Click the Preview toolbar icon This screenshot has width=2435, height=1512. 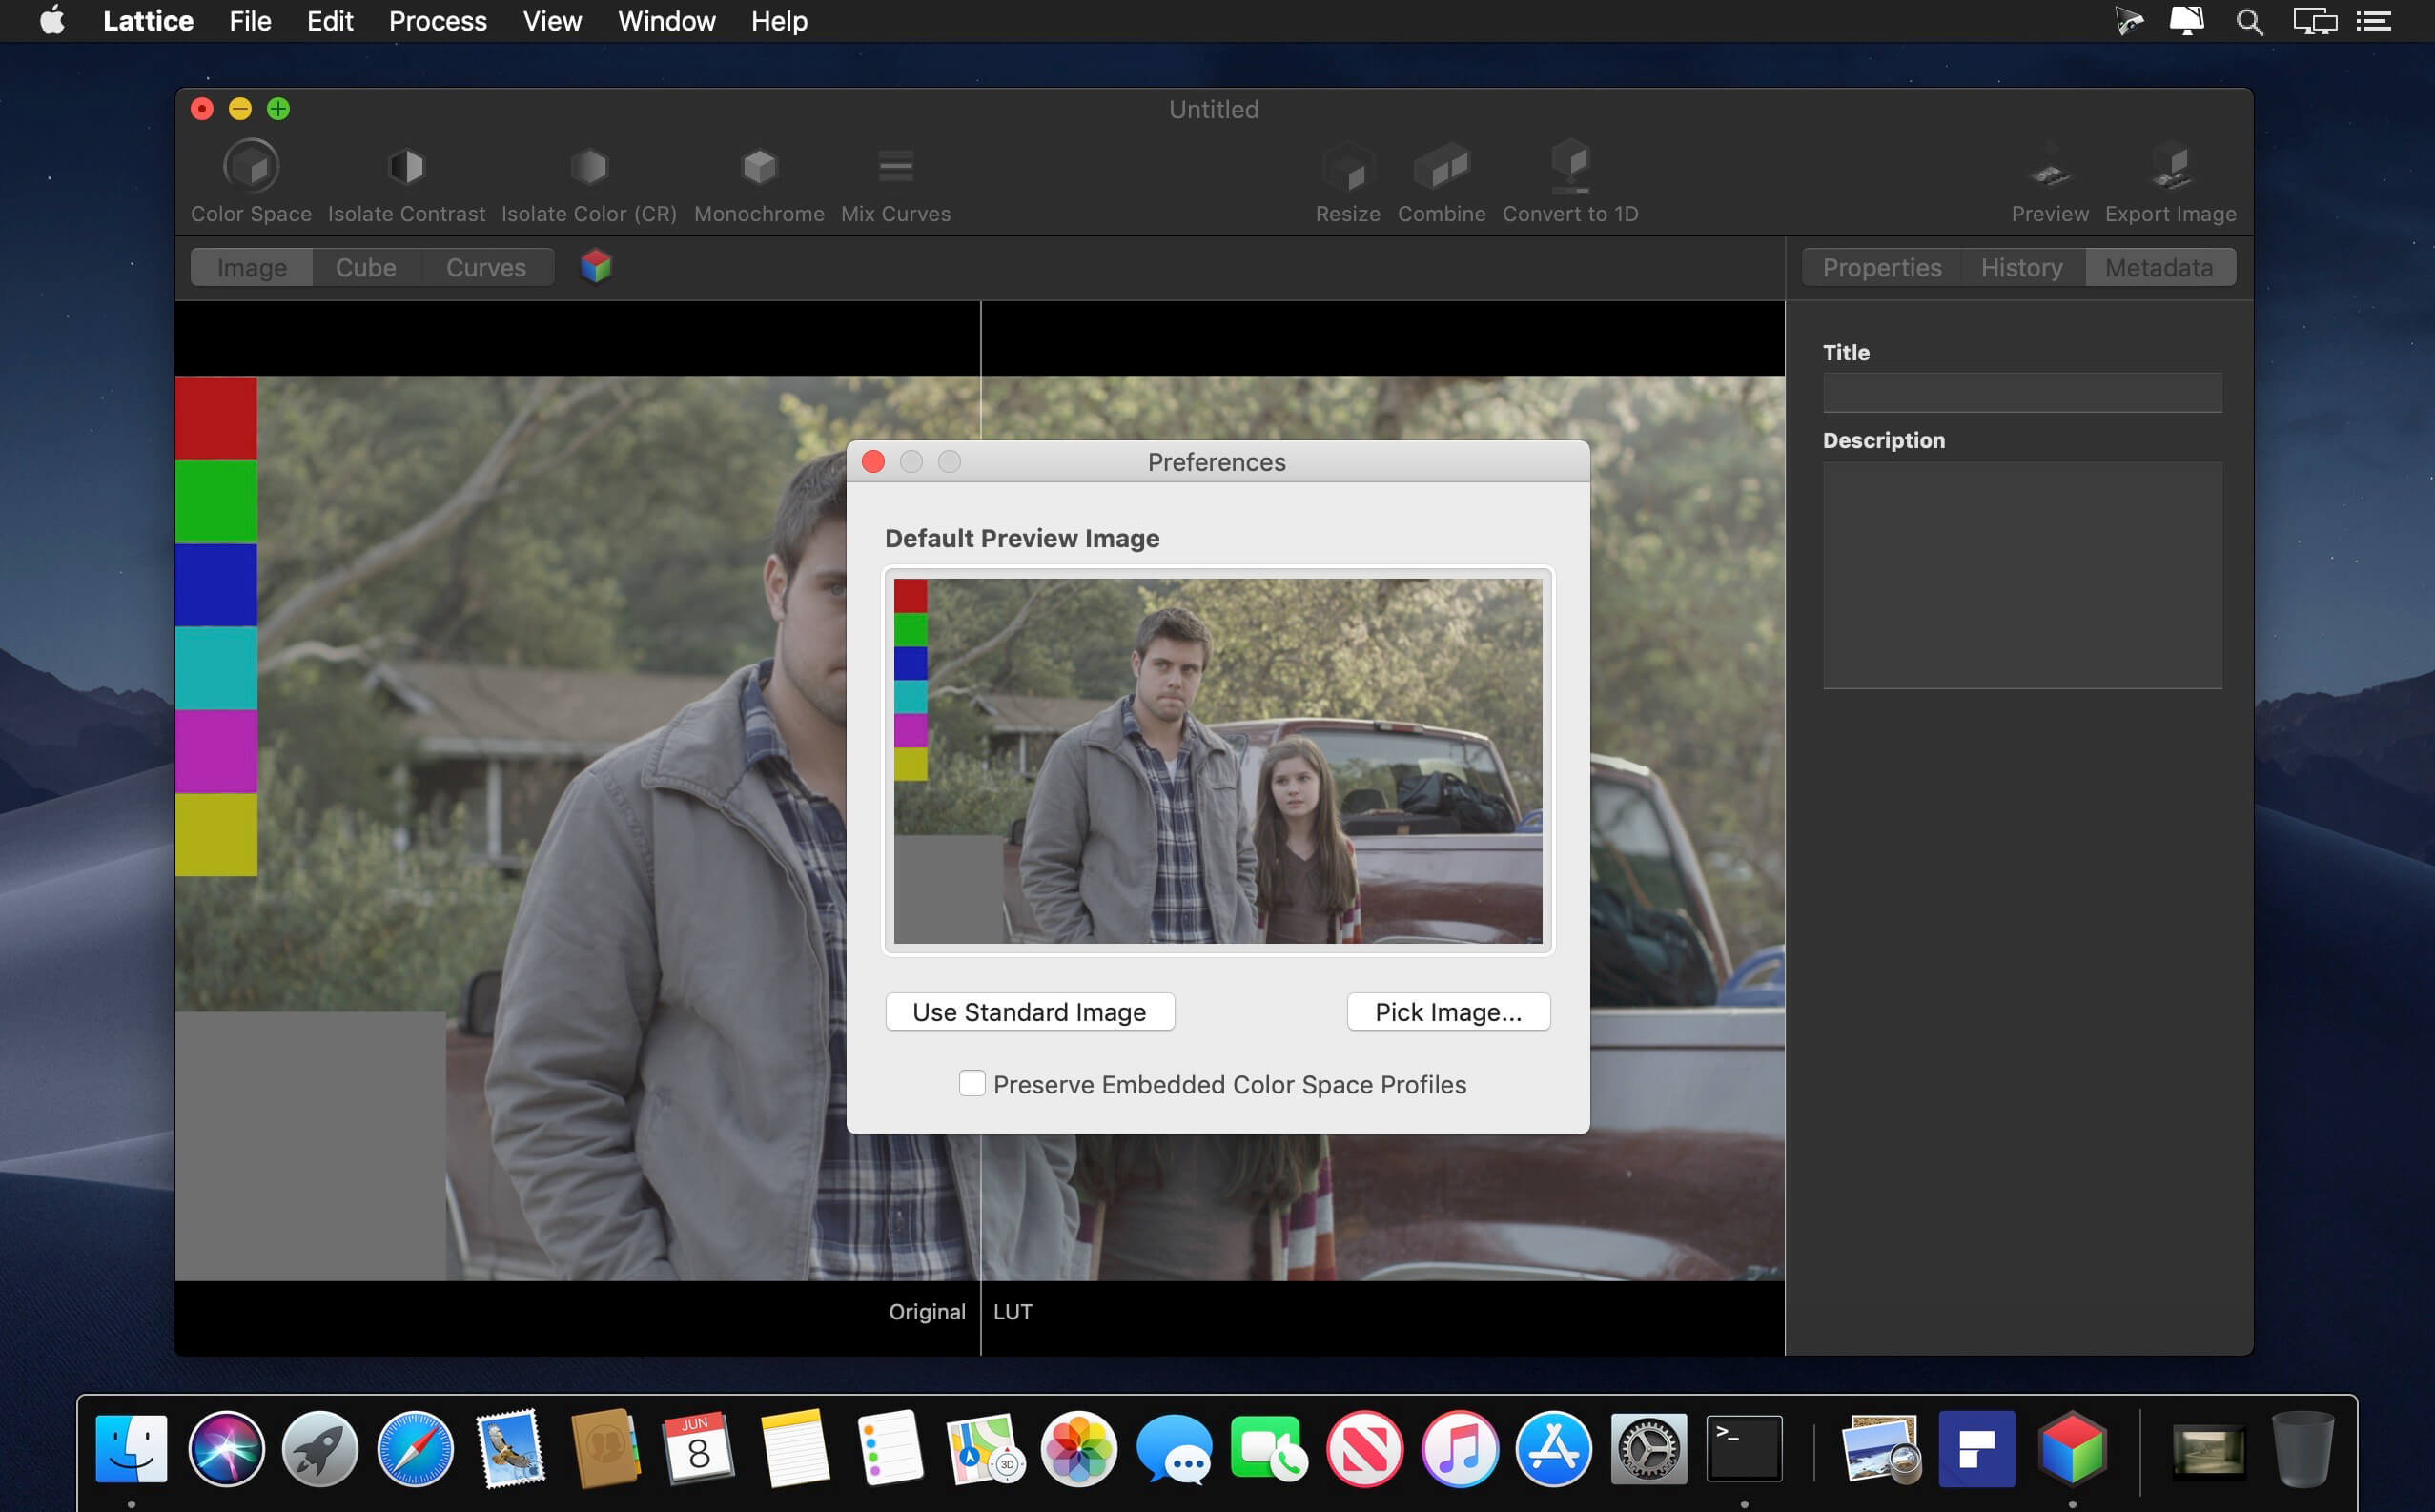[2049, 166]
